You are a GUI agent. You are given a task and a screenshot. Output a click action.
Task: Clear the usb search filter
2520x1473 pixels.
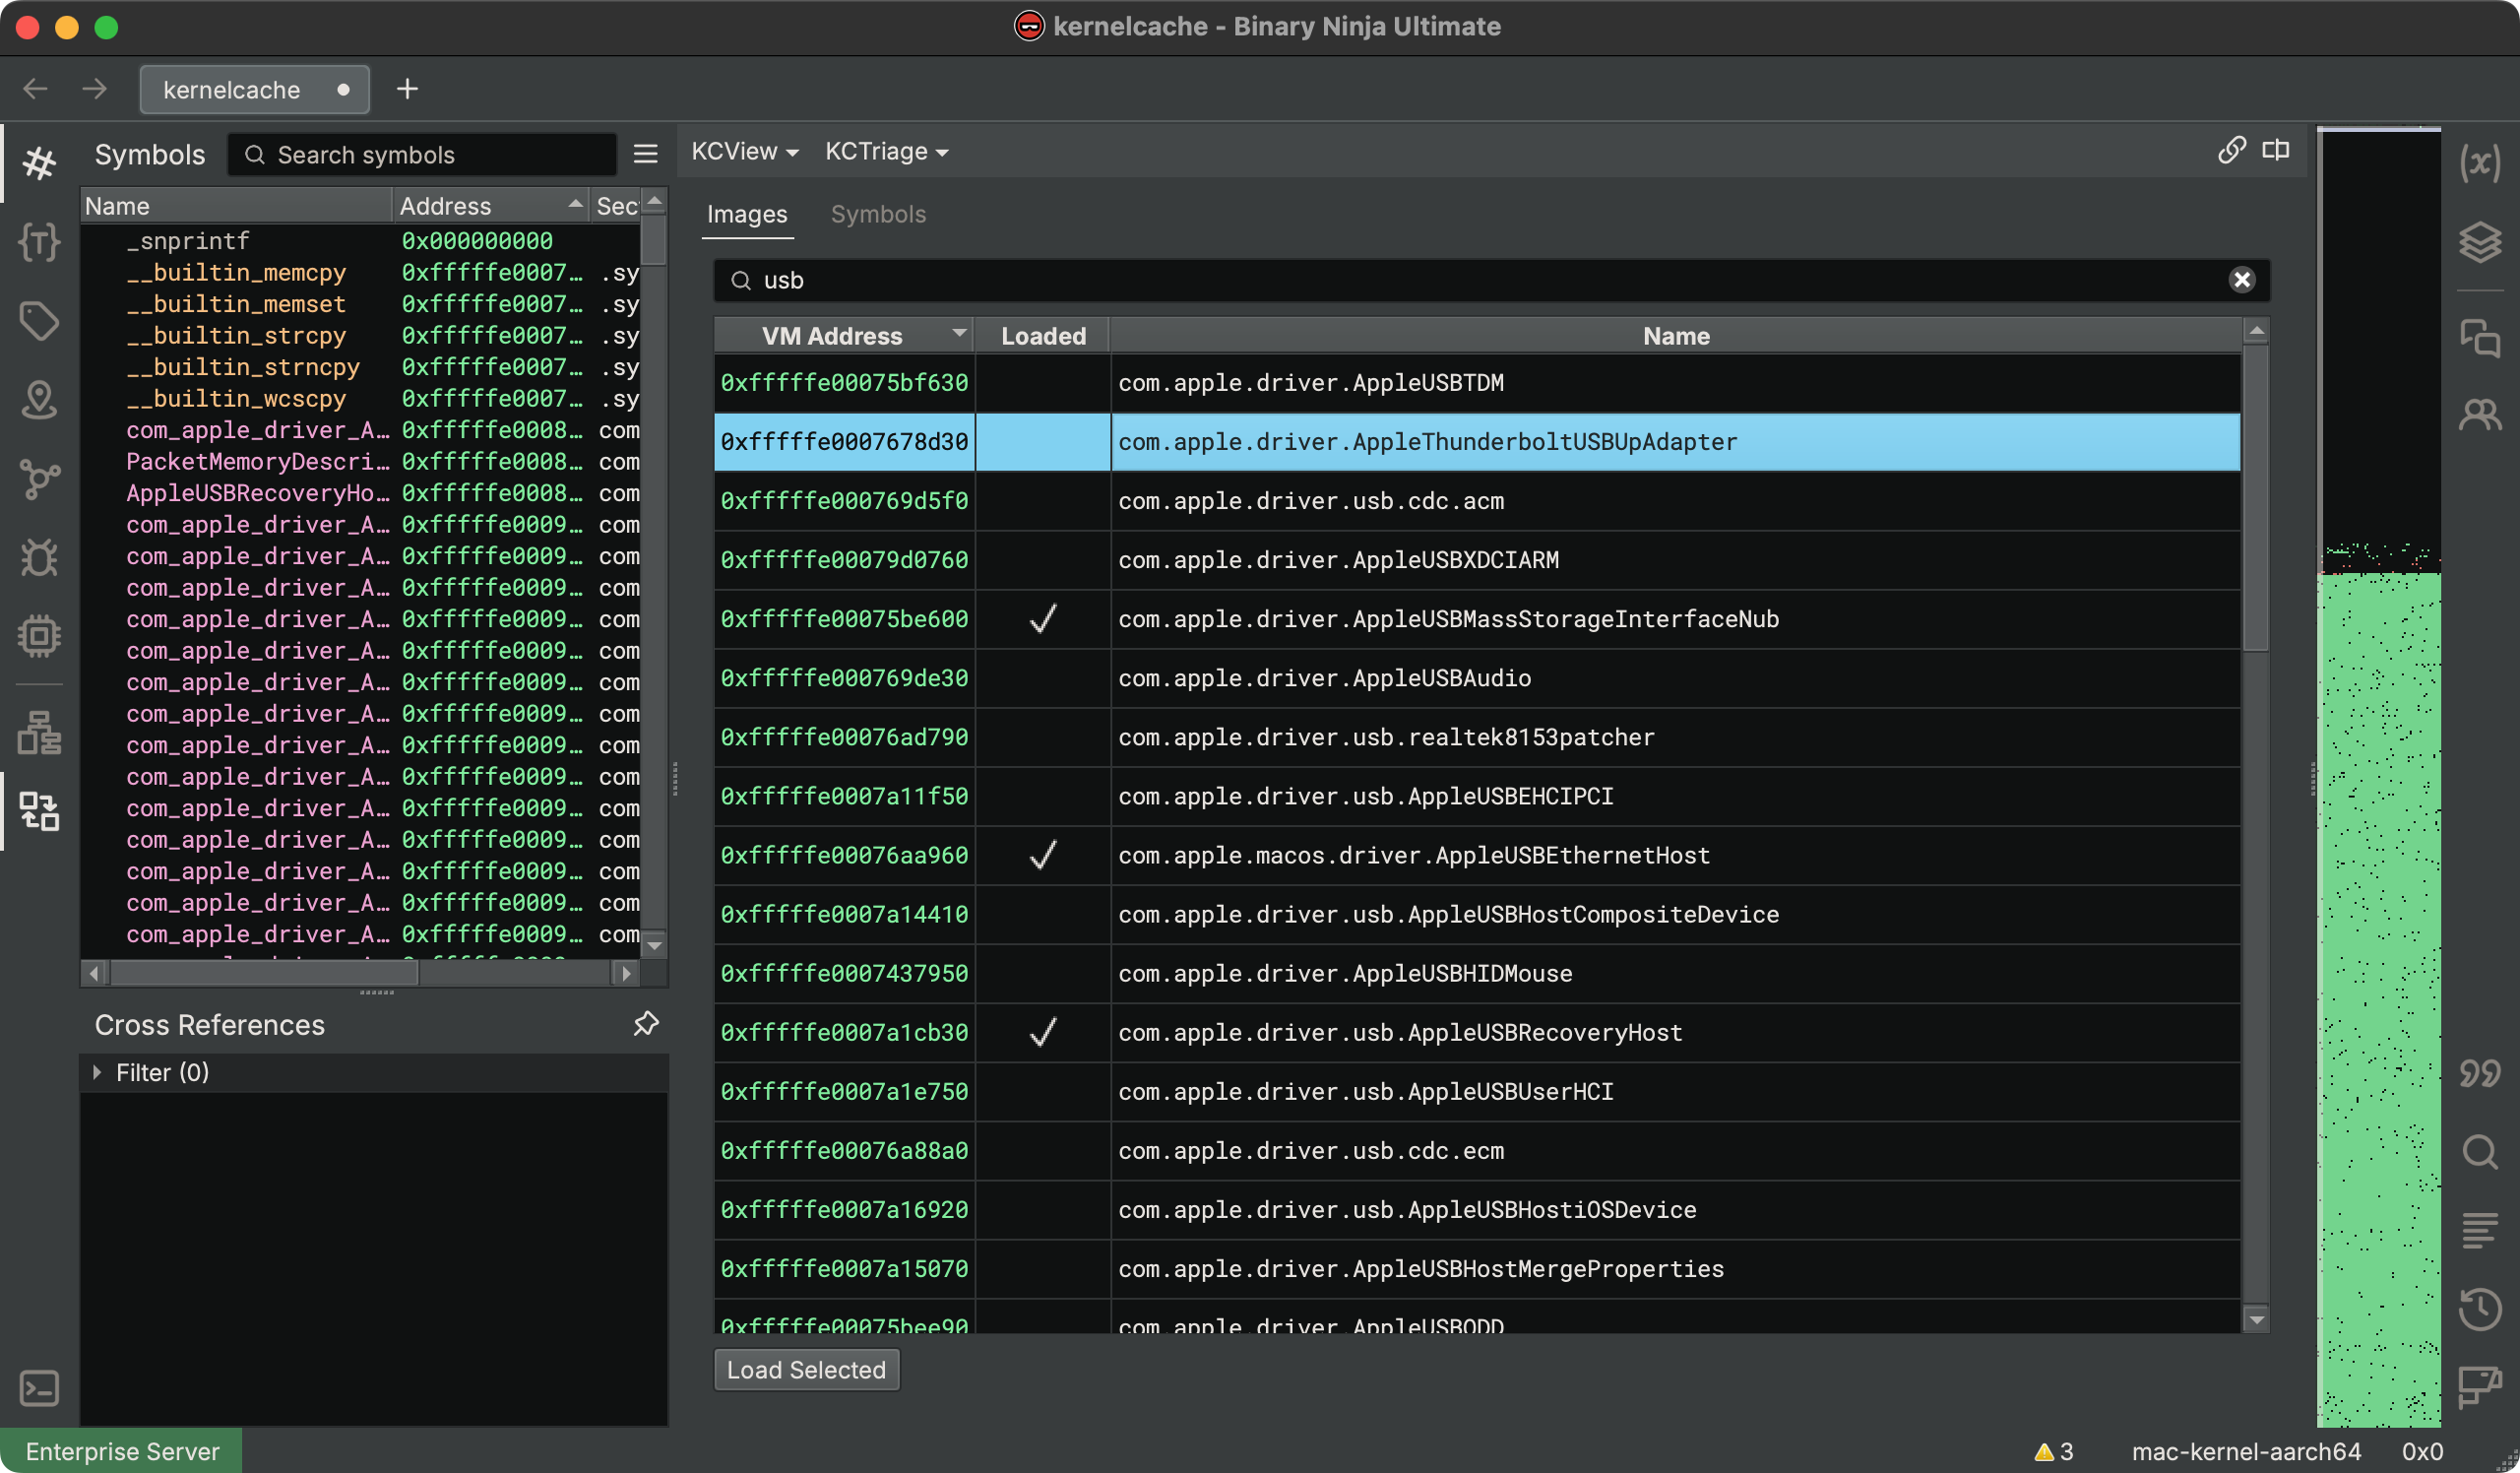click(x=2242, y=280)
